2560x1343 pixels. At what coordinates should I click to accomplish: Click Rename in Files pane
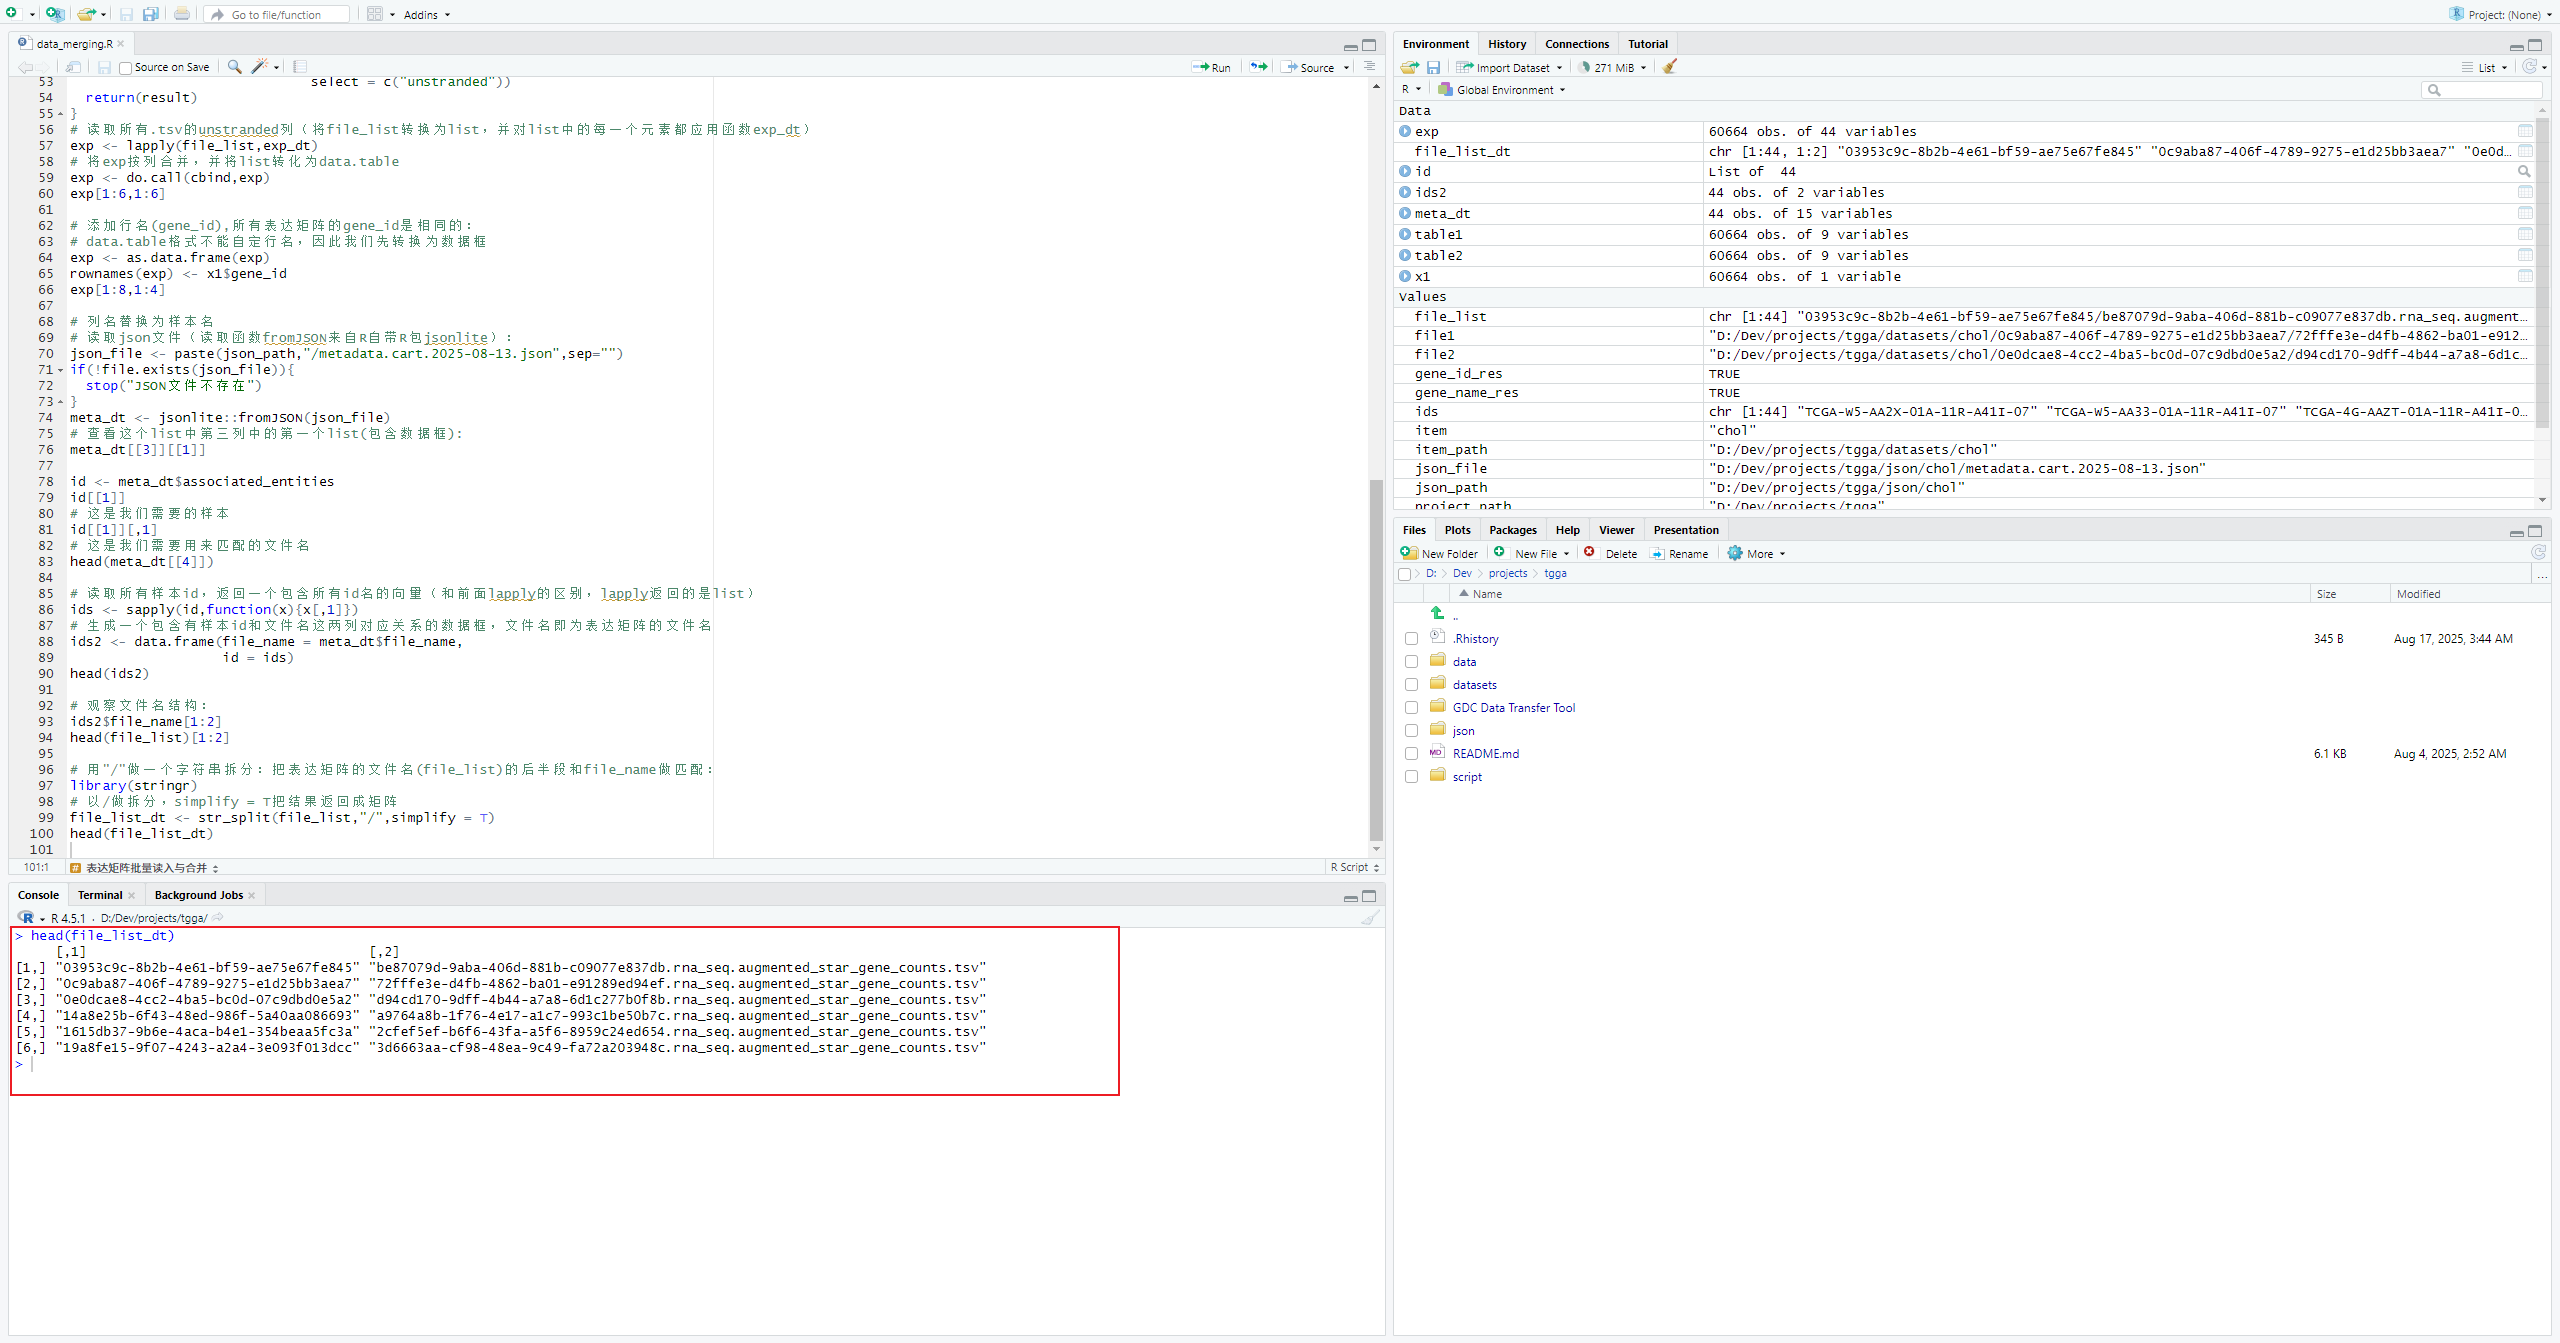1679,553
